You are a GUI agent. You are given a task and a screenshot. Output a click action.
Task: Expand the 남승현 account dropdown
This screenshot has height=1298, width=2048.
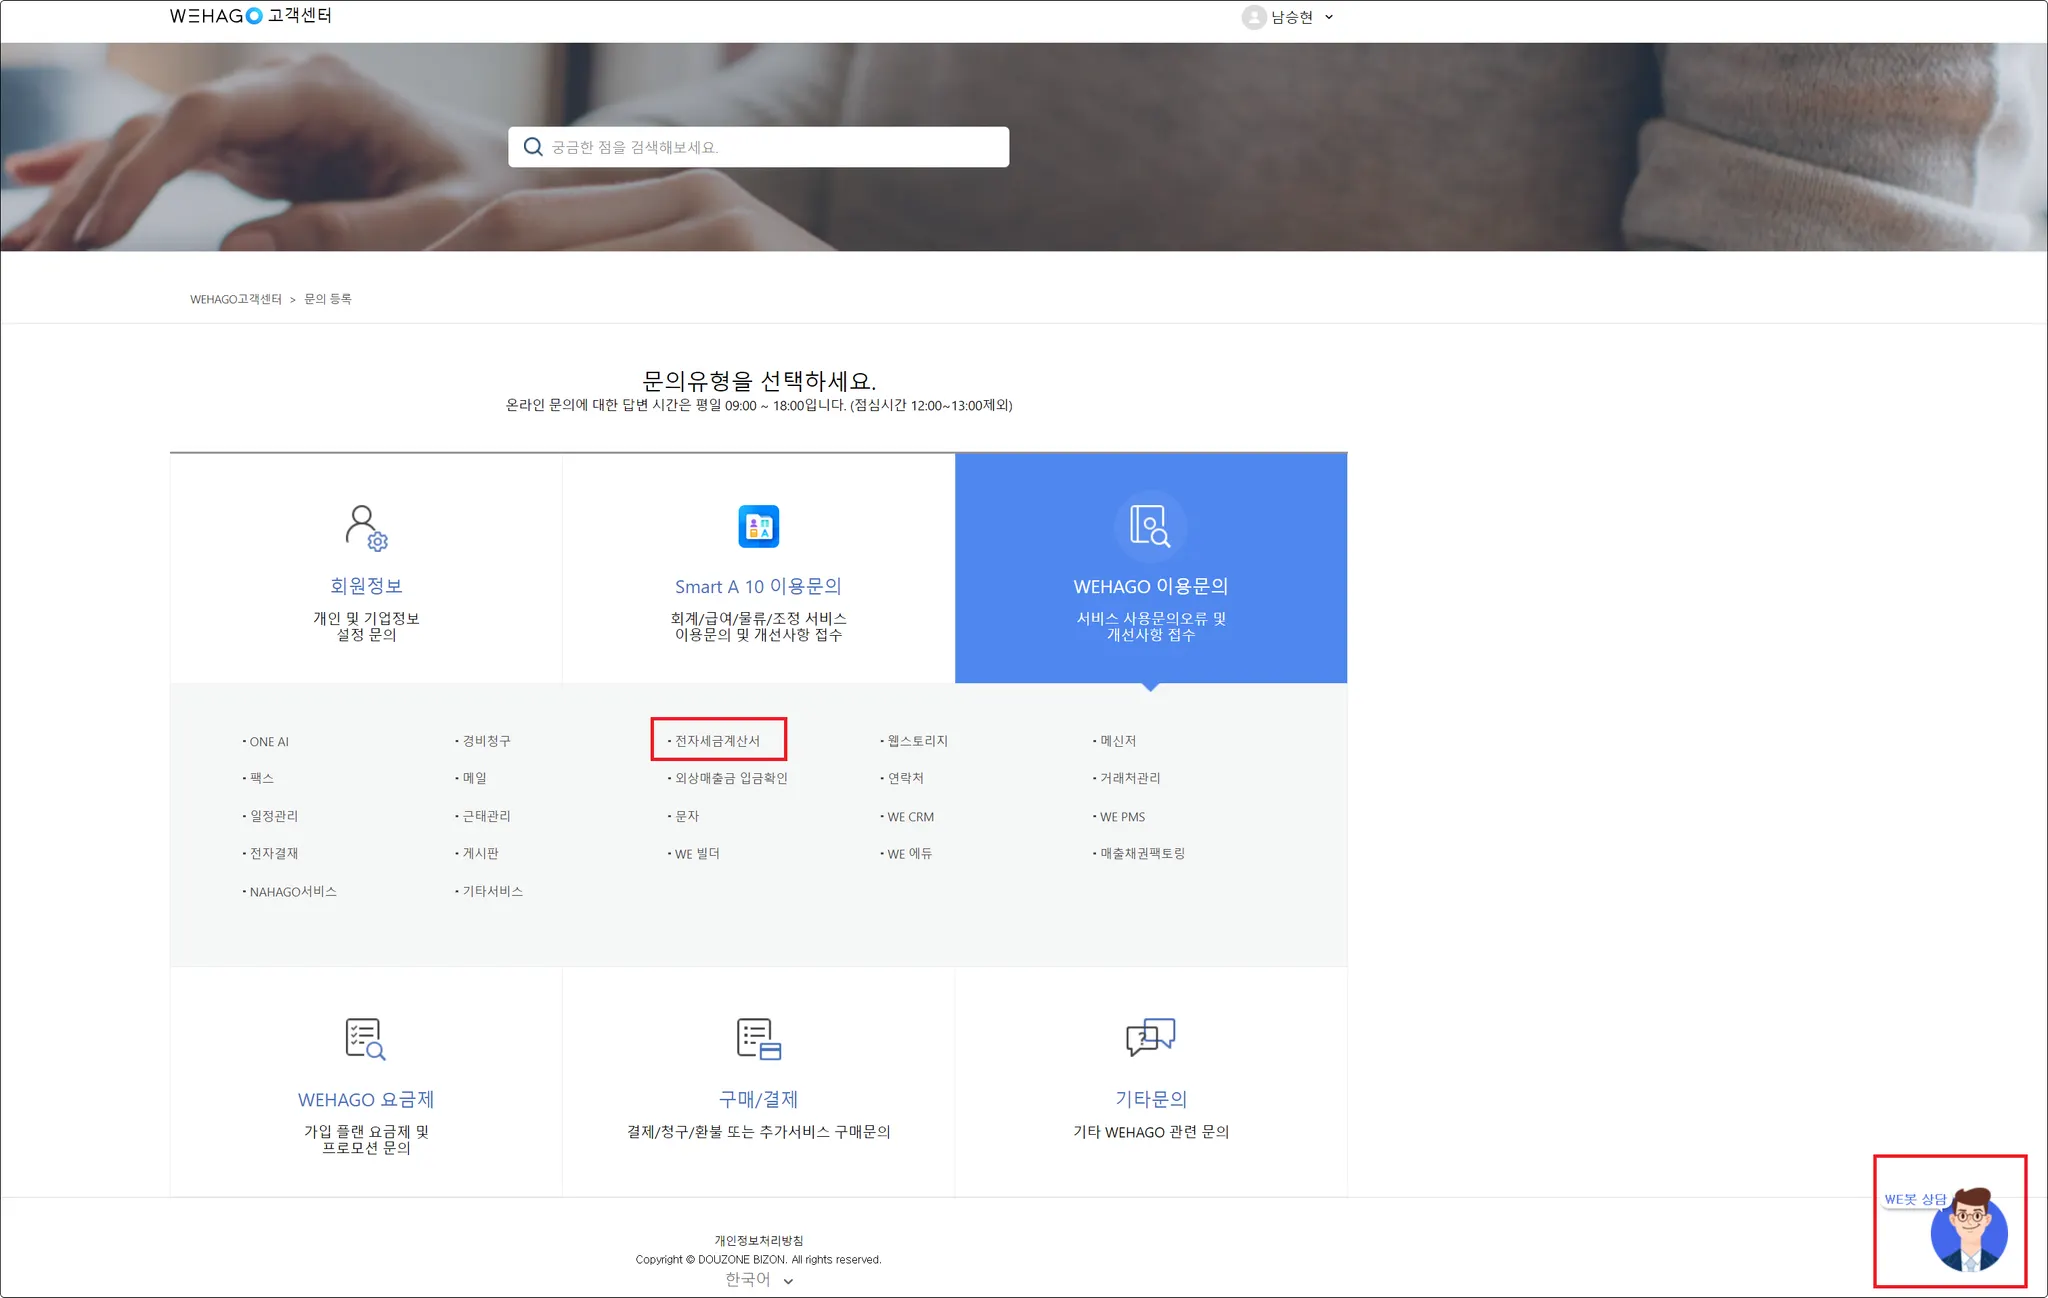[x=1329, y=17]
